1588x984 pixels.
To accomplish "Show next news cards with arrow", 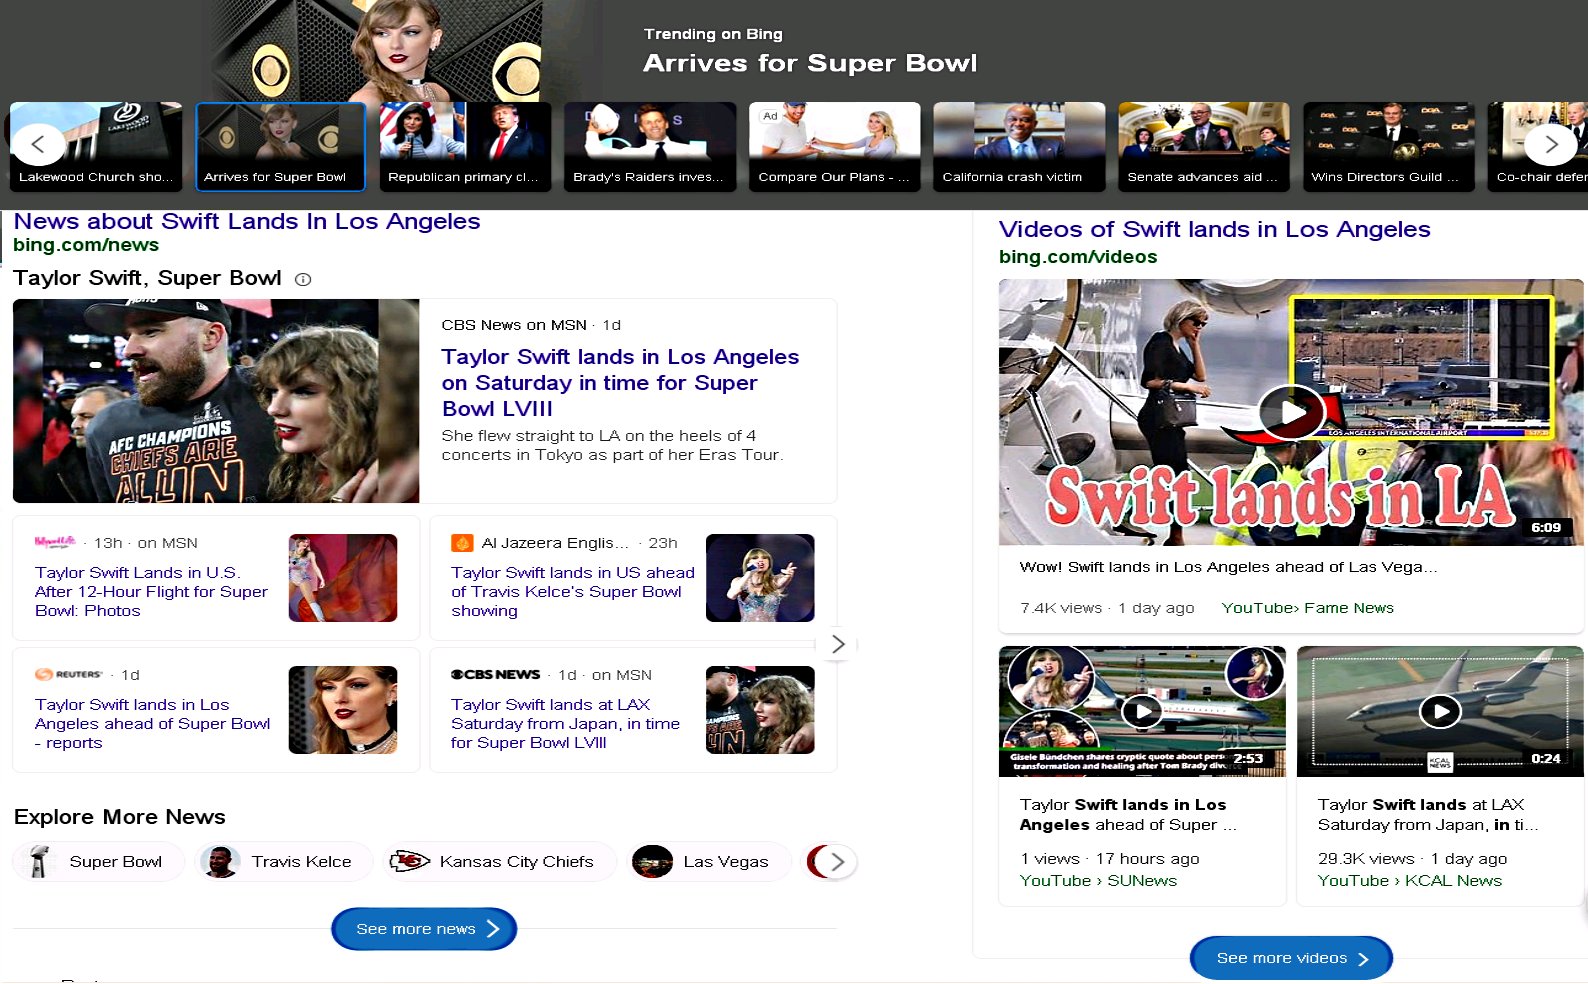I will 838,644.
